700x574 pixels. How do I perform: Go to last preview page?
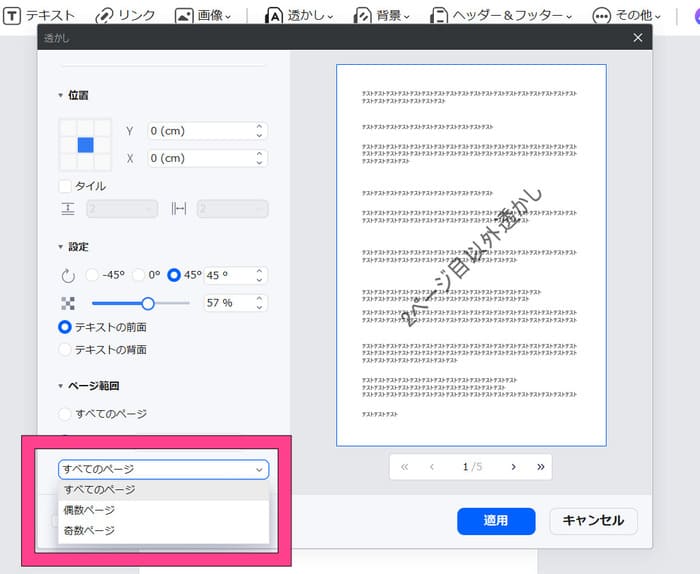pyautogui.click(x=541, y=467)
